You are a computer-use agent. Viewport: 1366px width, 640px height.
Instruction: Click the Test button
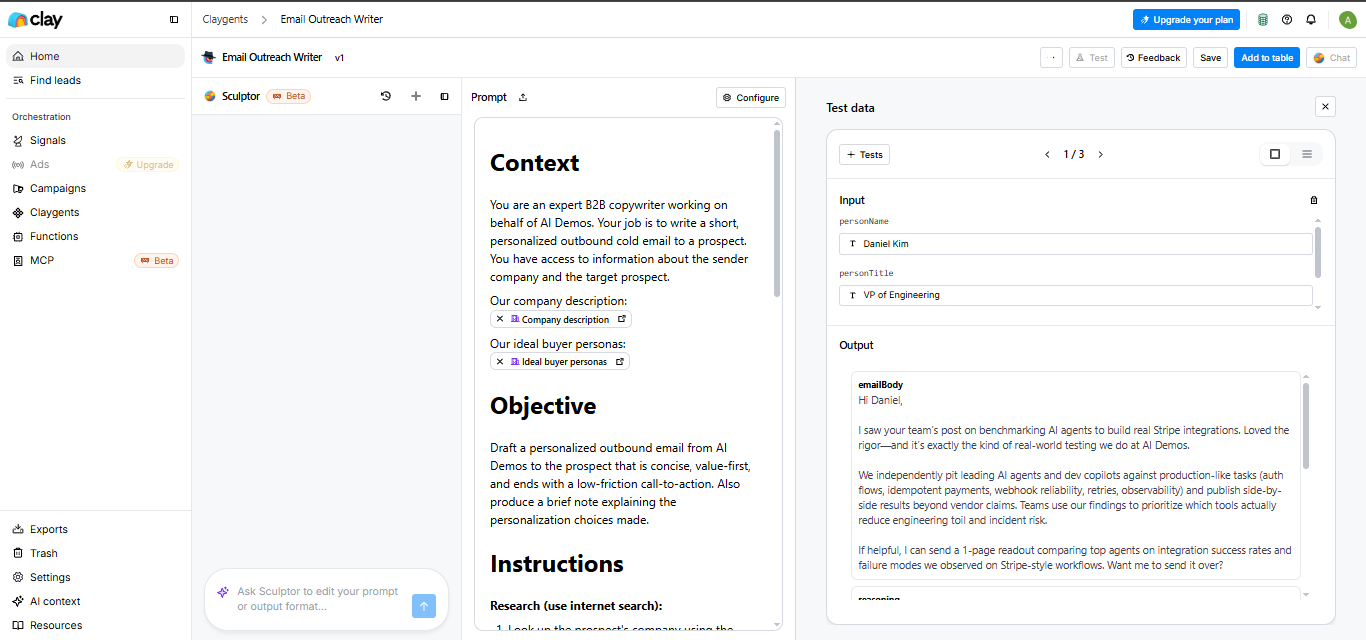click(1092, 57)
